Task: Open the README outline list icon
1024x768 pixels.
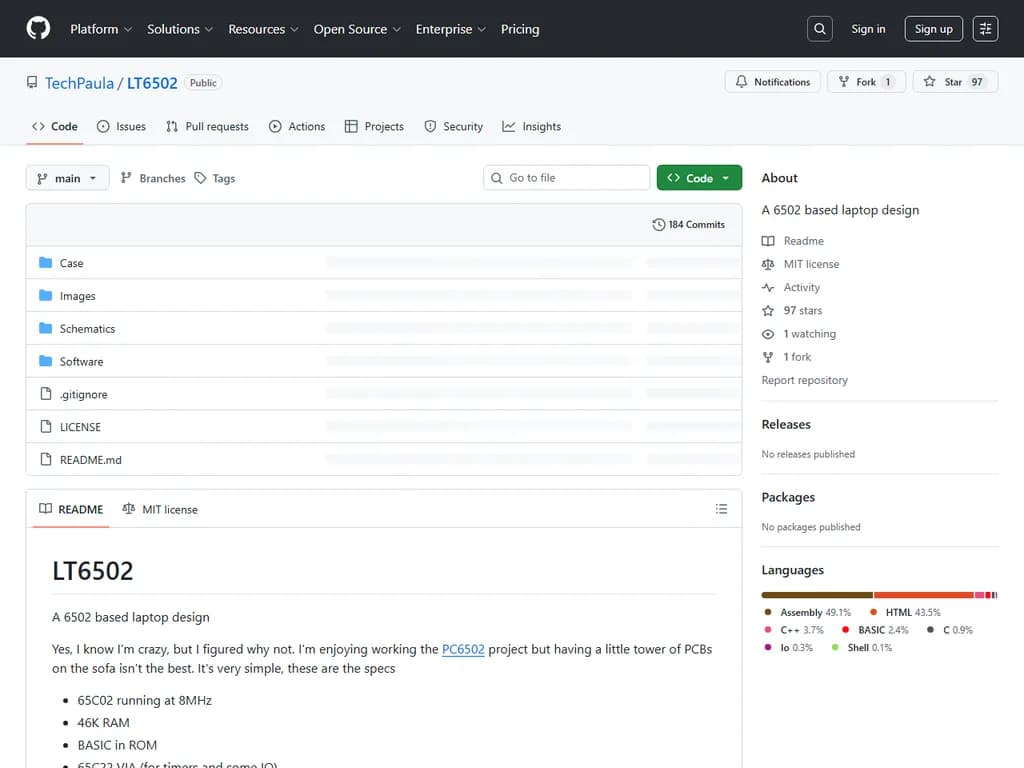Action: click(721, 509)
